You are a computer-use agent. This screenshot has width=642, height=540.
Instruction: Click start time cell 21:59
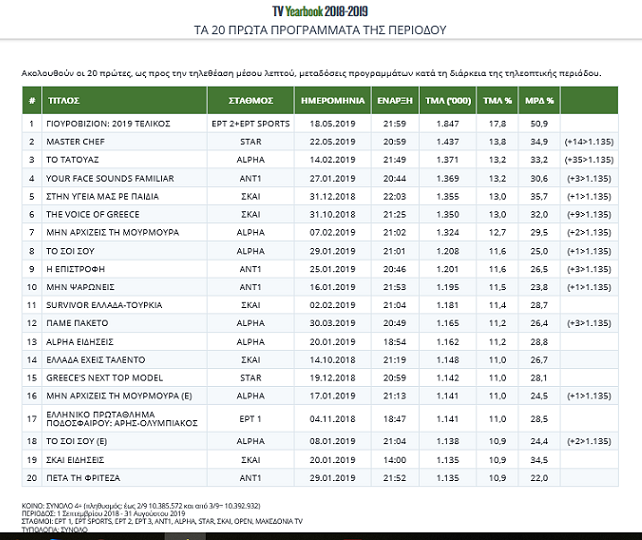pos(395,124)
